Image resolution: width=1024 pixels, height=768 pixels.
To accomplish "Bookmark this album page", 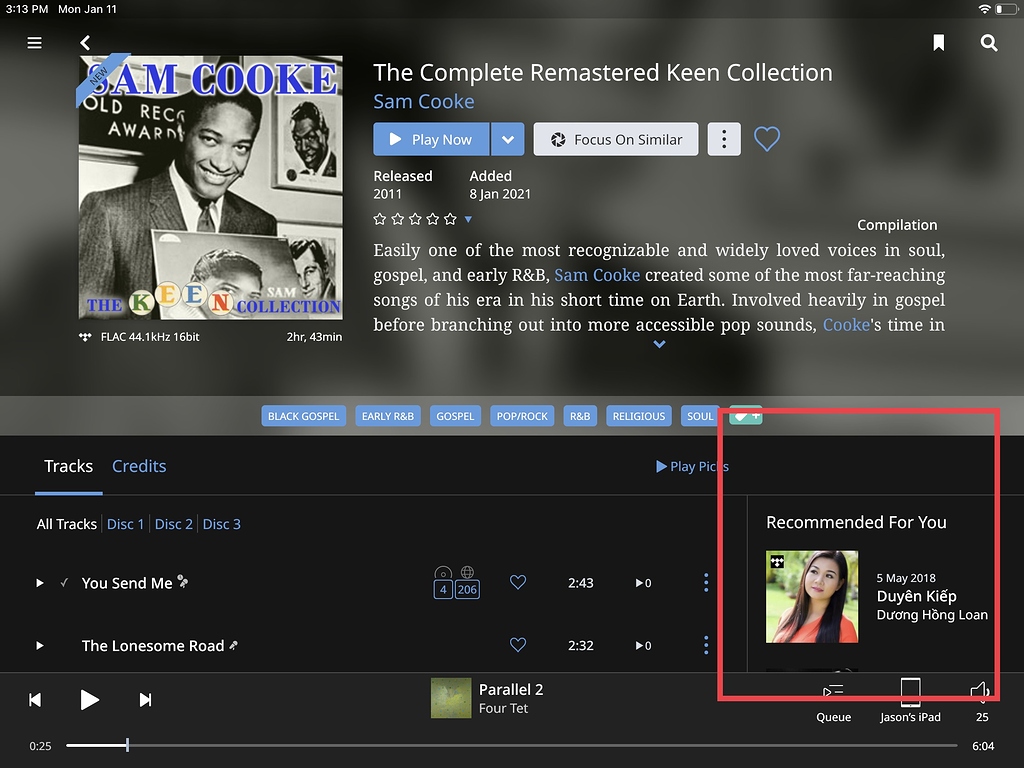I will (938, 43).
